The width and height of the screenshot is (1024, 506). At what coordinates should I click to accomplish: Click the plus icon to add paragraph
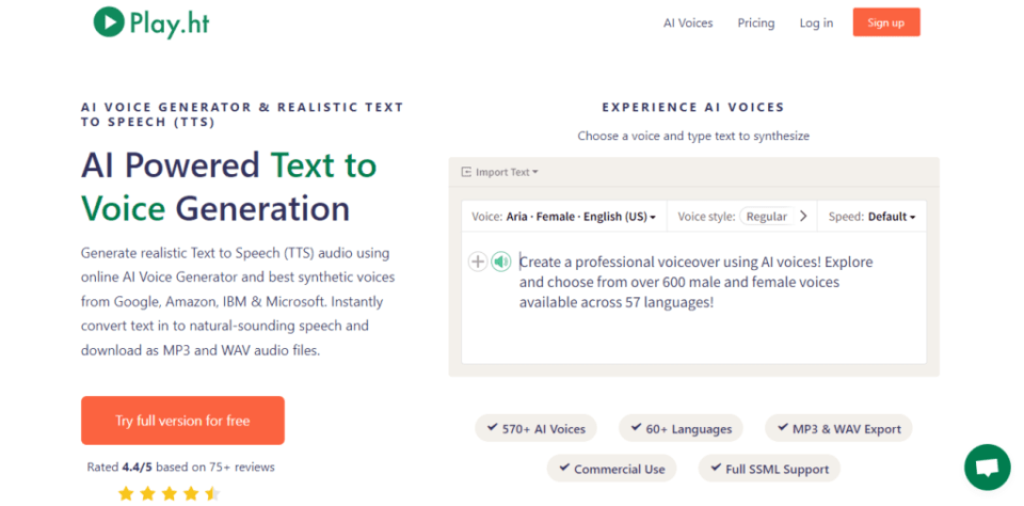(478, 262)
